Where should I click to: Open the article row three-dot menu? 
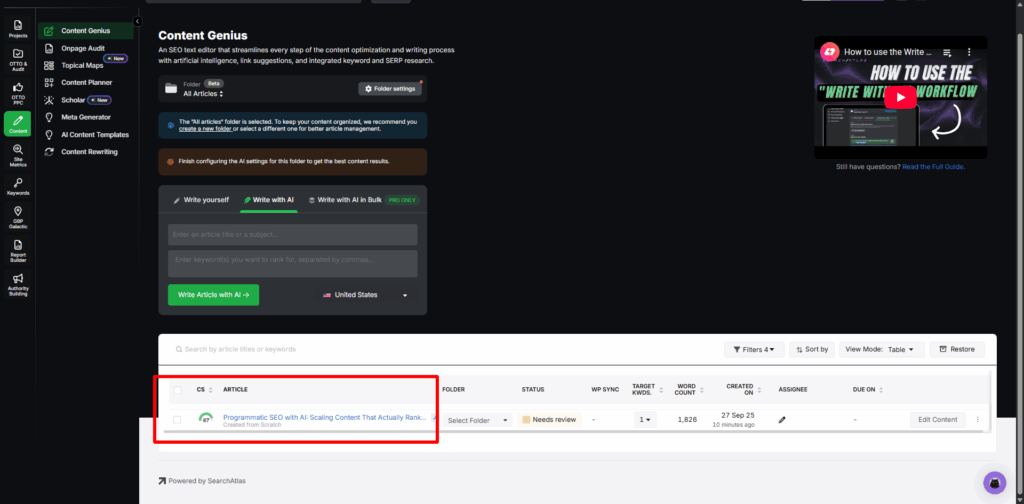tap(978, 420)
